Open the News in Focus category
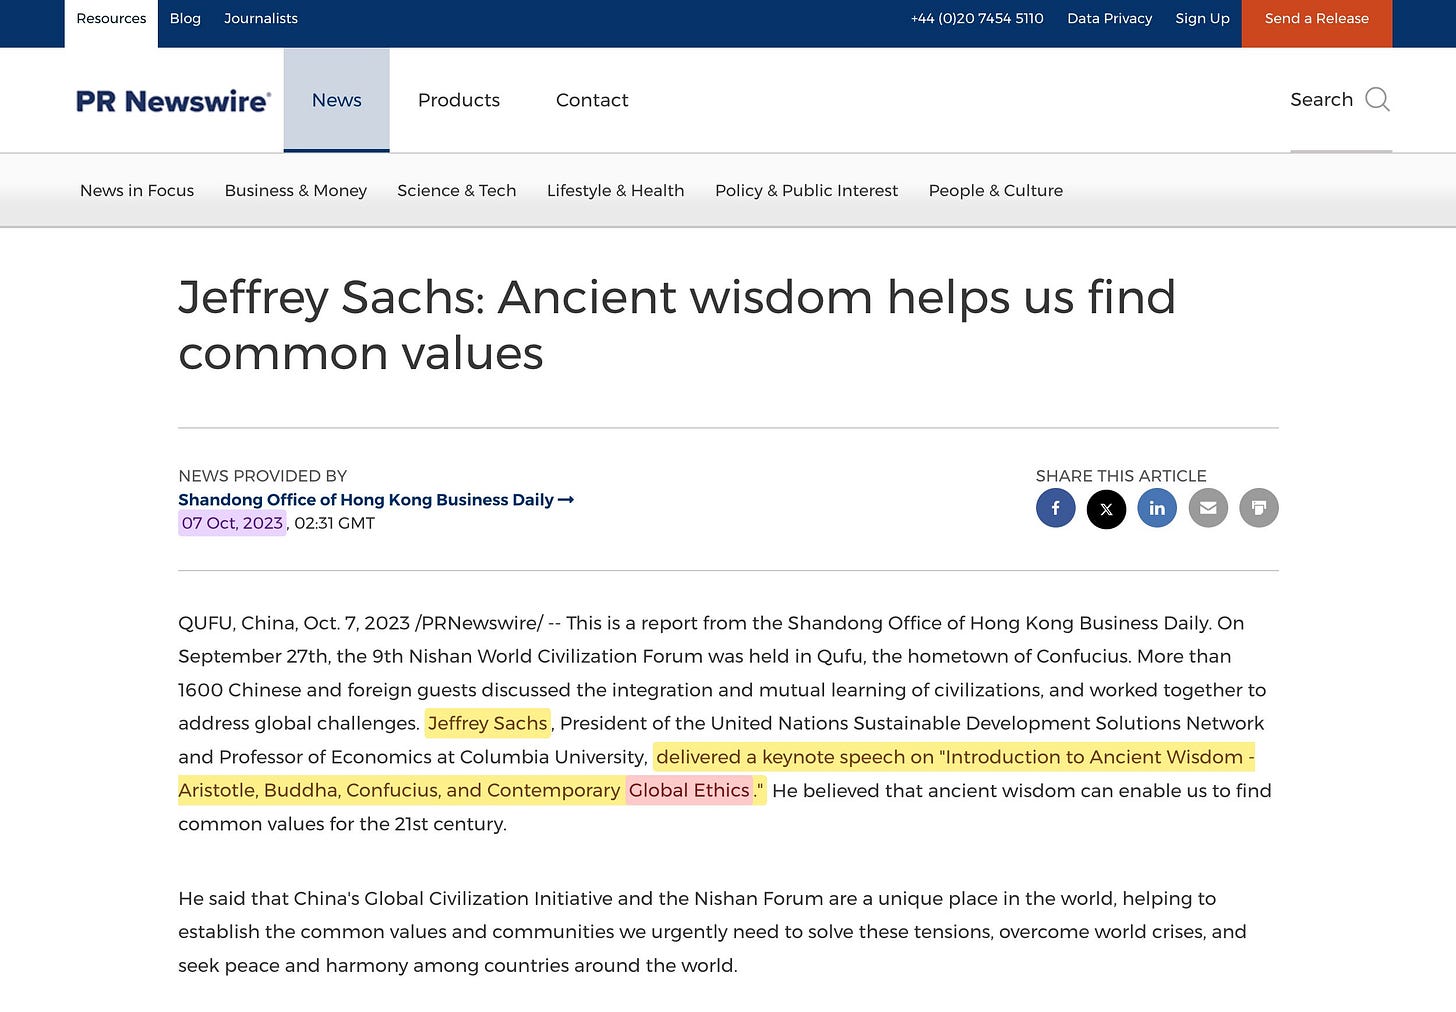 coord(137,191)
